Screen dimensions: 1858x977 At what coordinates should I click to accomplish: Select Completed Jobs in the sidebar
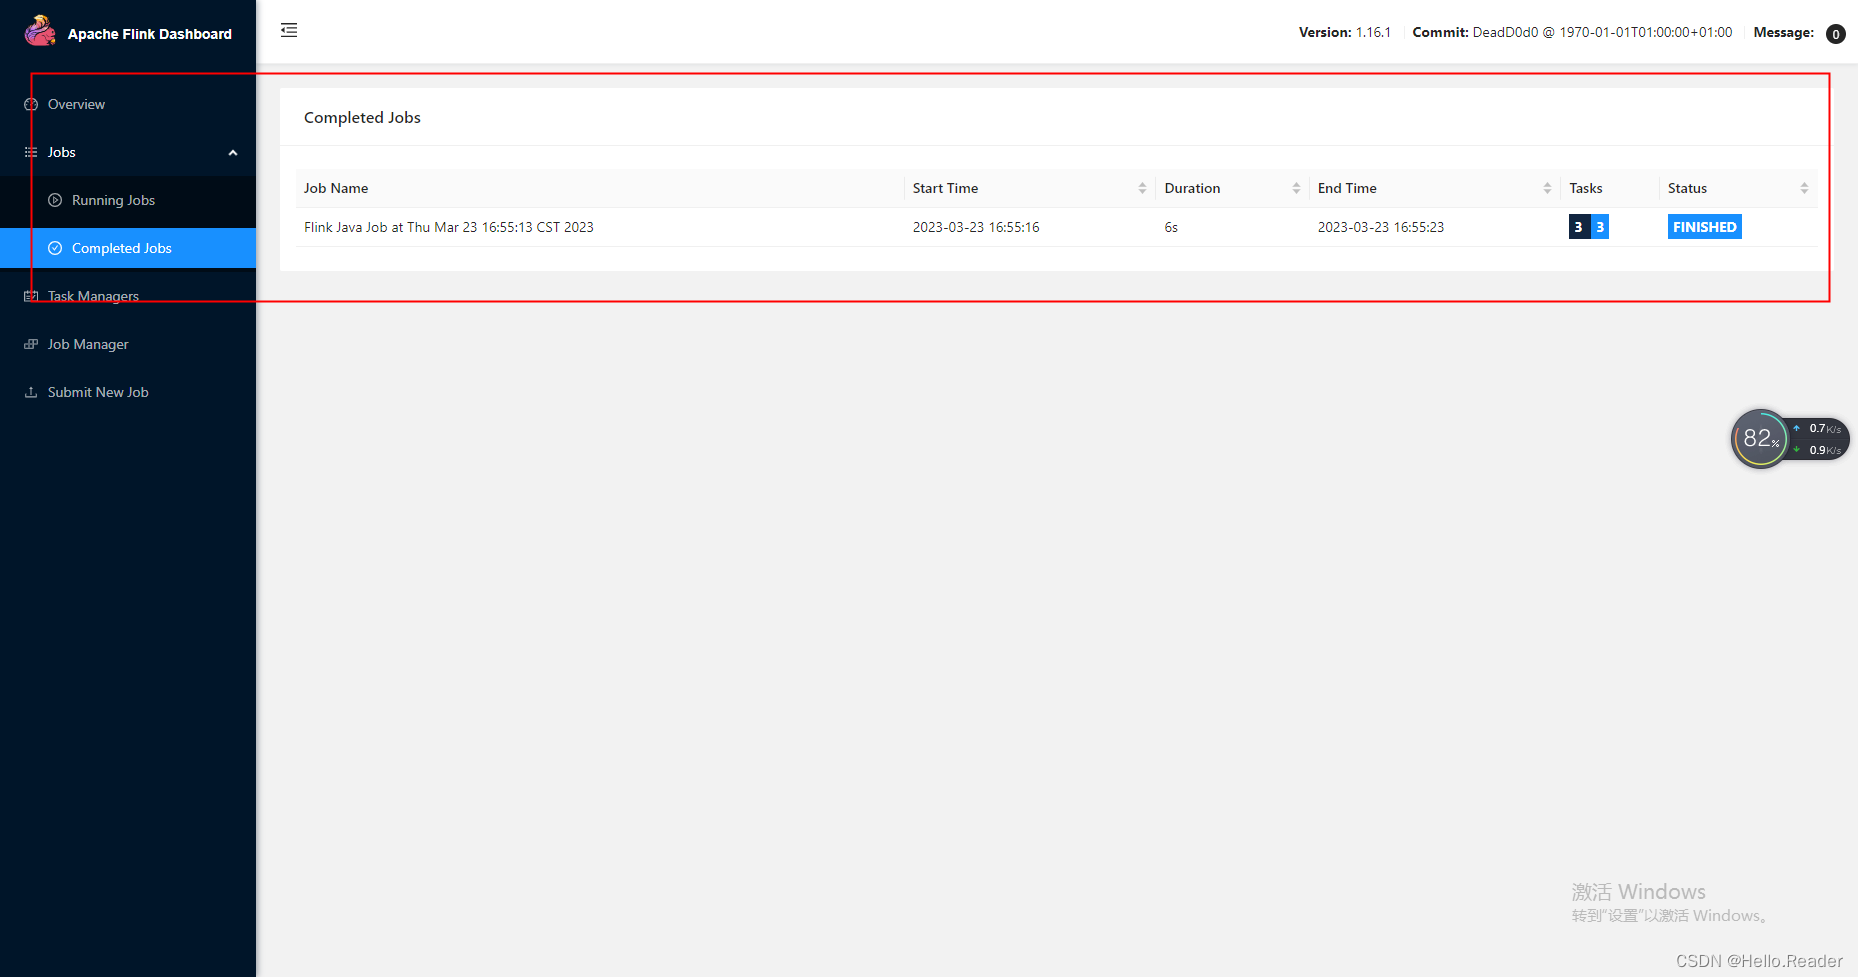click(128, 248)
